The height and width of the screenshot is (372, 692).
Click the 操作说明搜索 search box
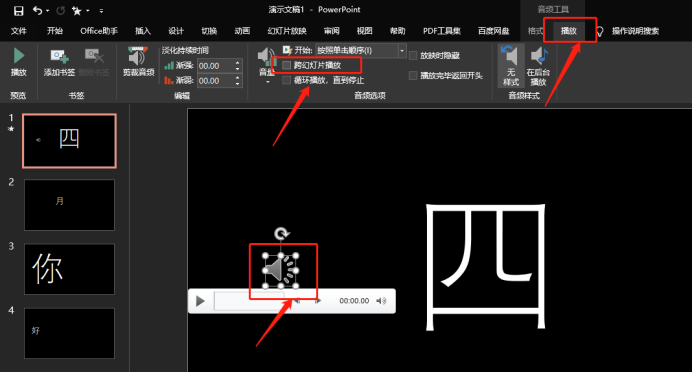tap(635, 31)
